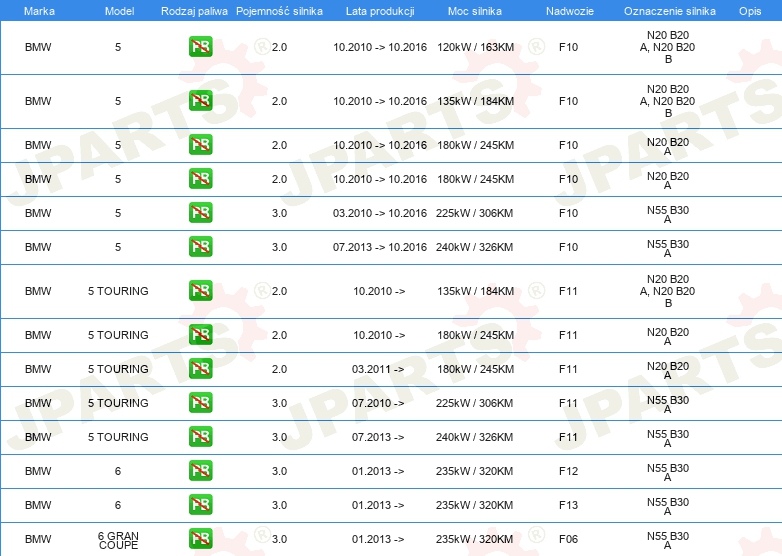The width and height of the screenshot is (782, 556).
Task: Click the fuel icon in the 5 TOURING 07.2010 row
Action: [200, 403]
